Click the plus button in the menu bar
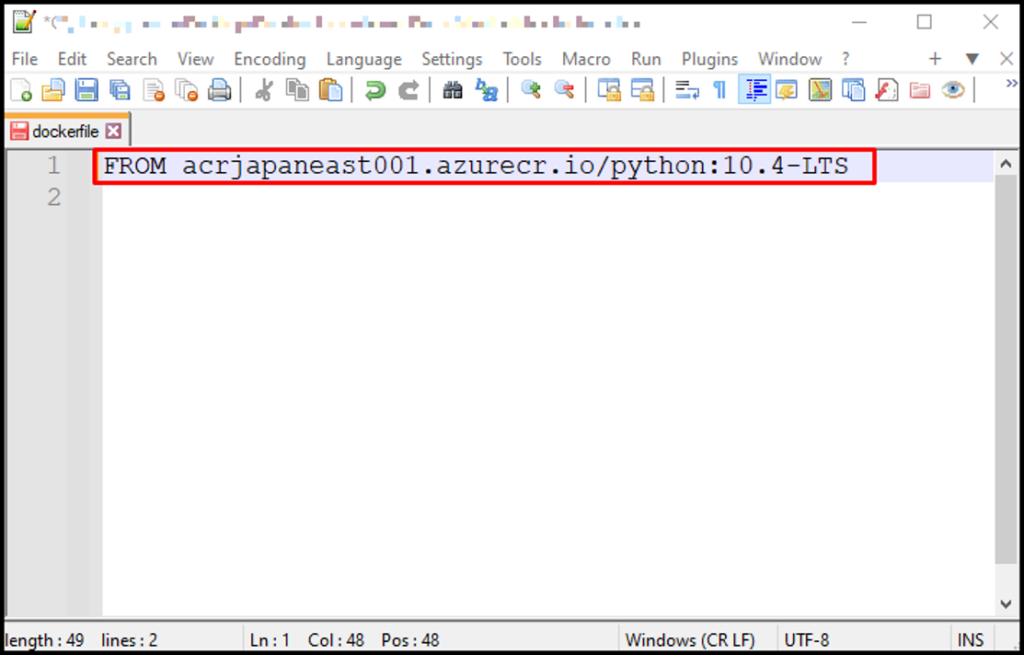 pos(935,59)
